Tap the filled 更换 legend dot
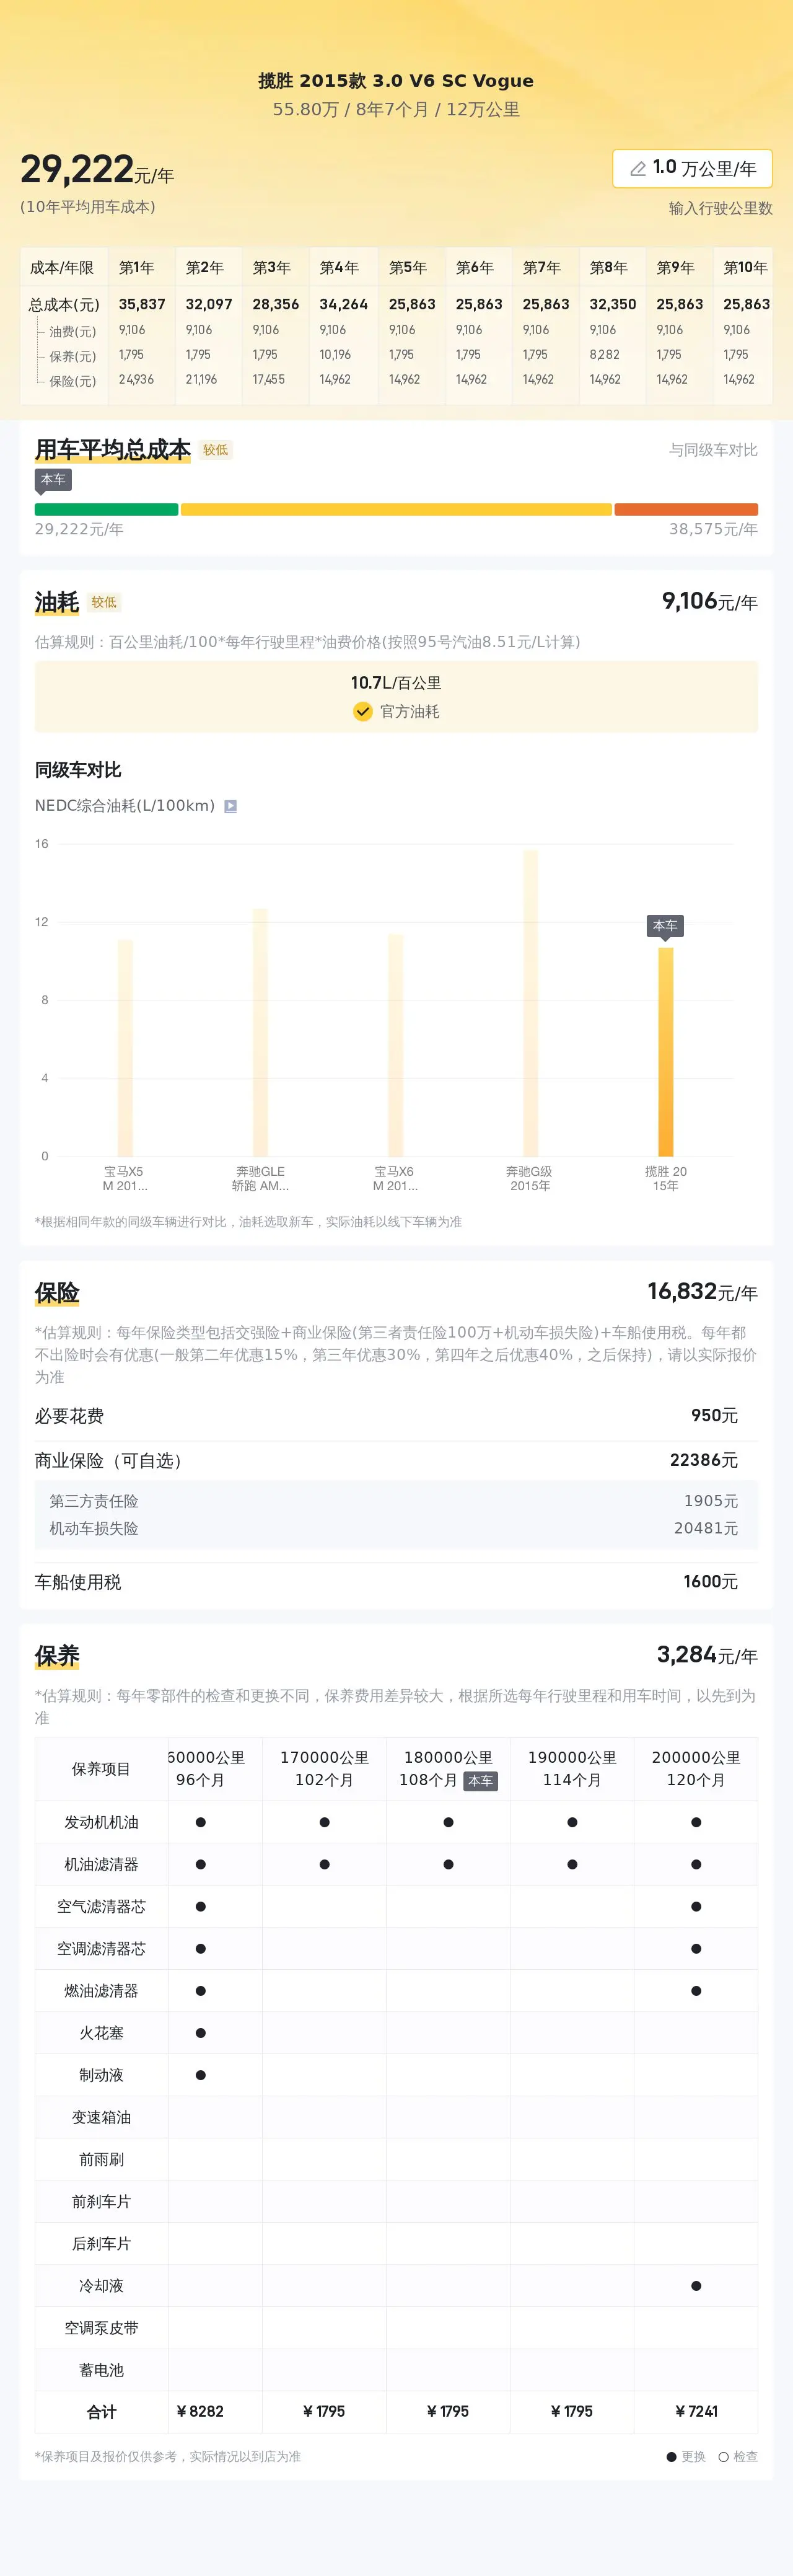The width and height of the screenshot is (793, 2576). (672, 2456)
